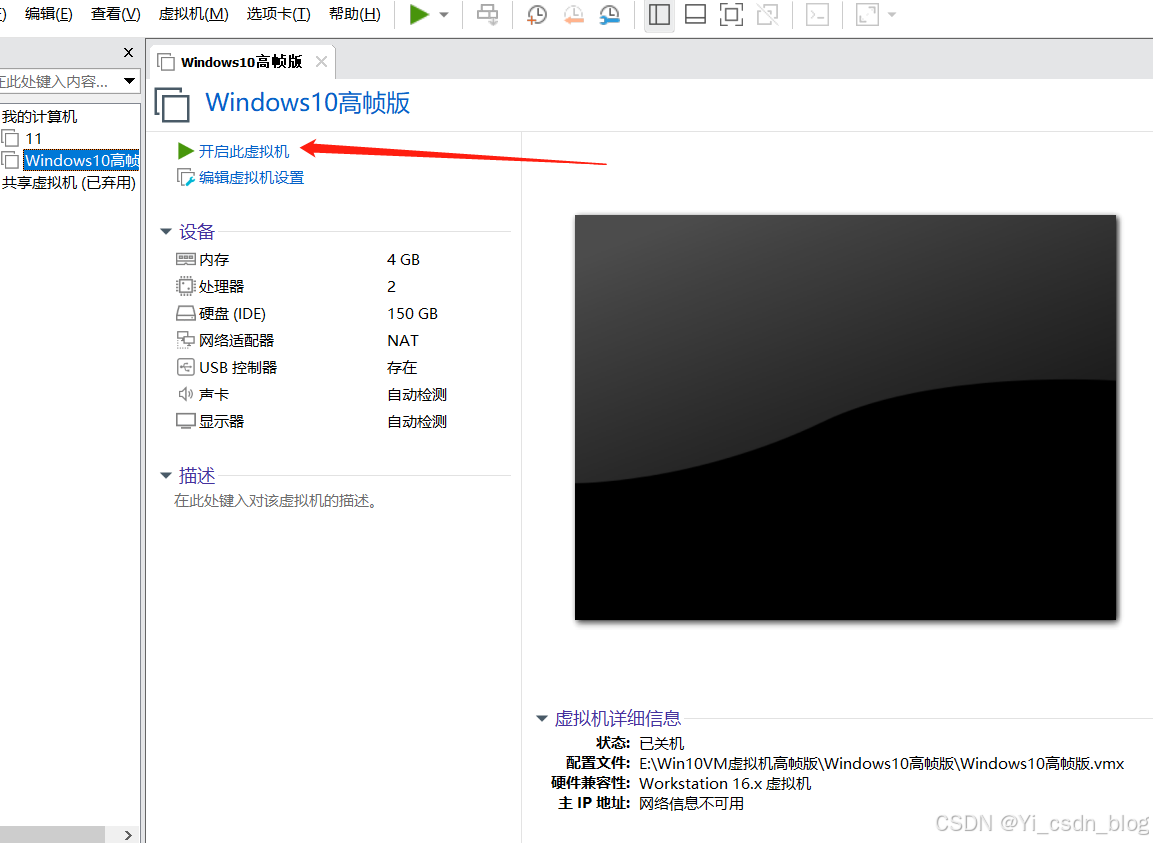The image size is (1153, 843).
Task: Click the 内存 device row
Action: pos(343,260)
